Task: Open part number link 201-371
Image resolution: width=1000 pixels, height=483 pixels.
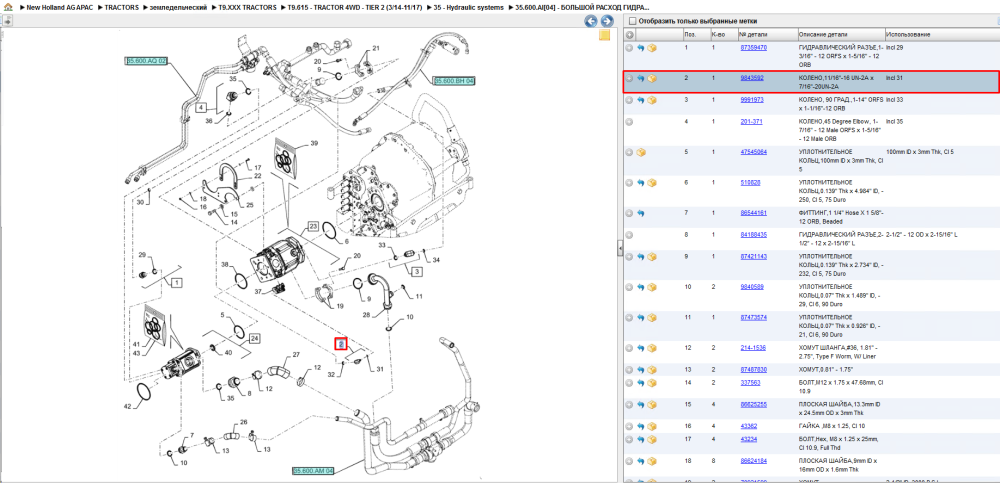Action: 751,122
